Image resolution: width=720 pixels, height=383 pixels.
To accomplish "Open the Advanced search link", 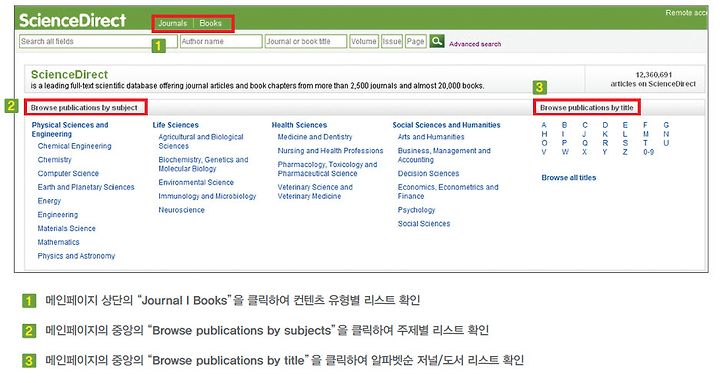I will click(475, 44).
